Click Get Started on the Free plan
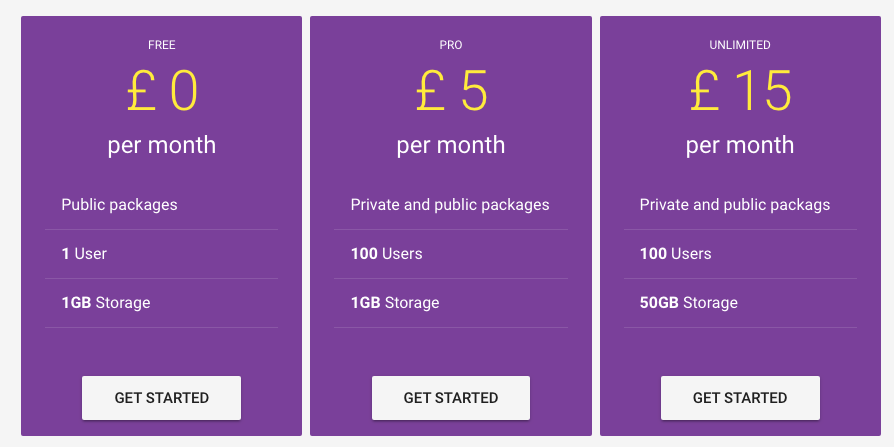Image resolution: width=894 pixels, height=447 pixels. [x=161, y=398]
